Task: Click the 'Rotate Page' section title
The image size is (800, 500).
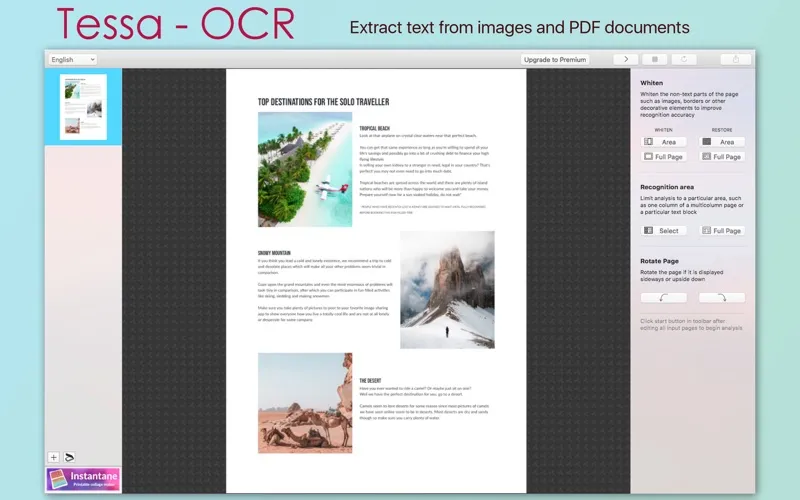Action: click(x=659, y=261)
